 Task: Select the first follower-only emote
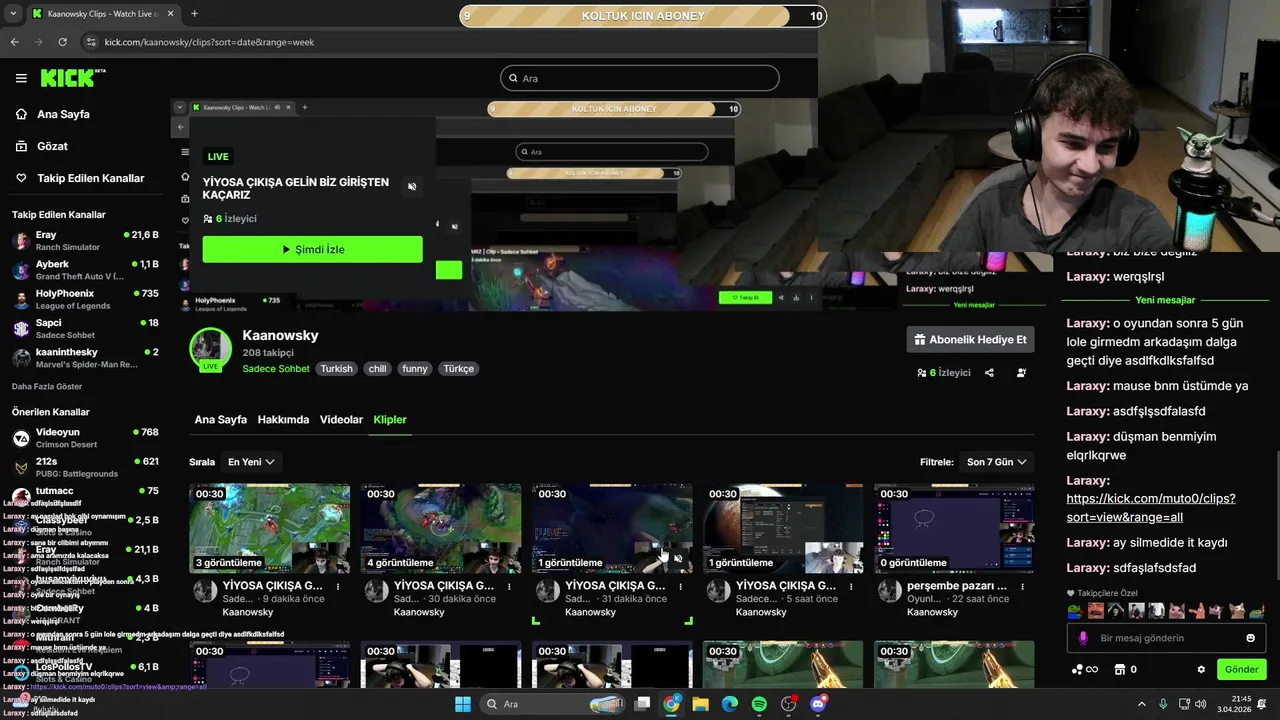click(x=1075, y=611)
